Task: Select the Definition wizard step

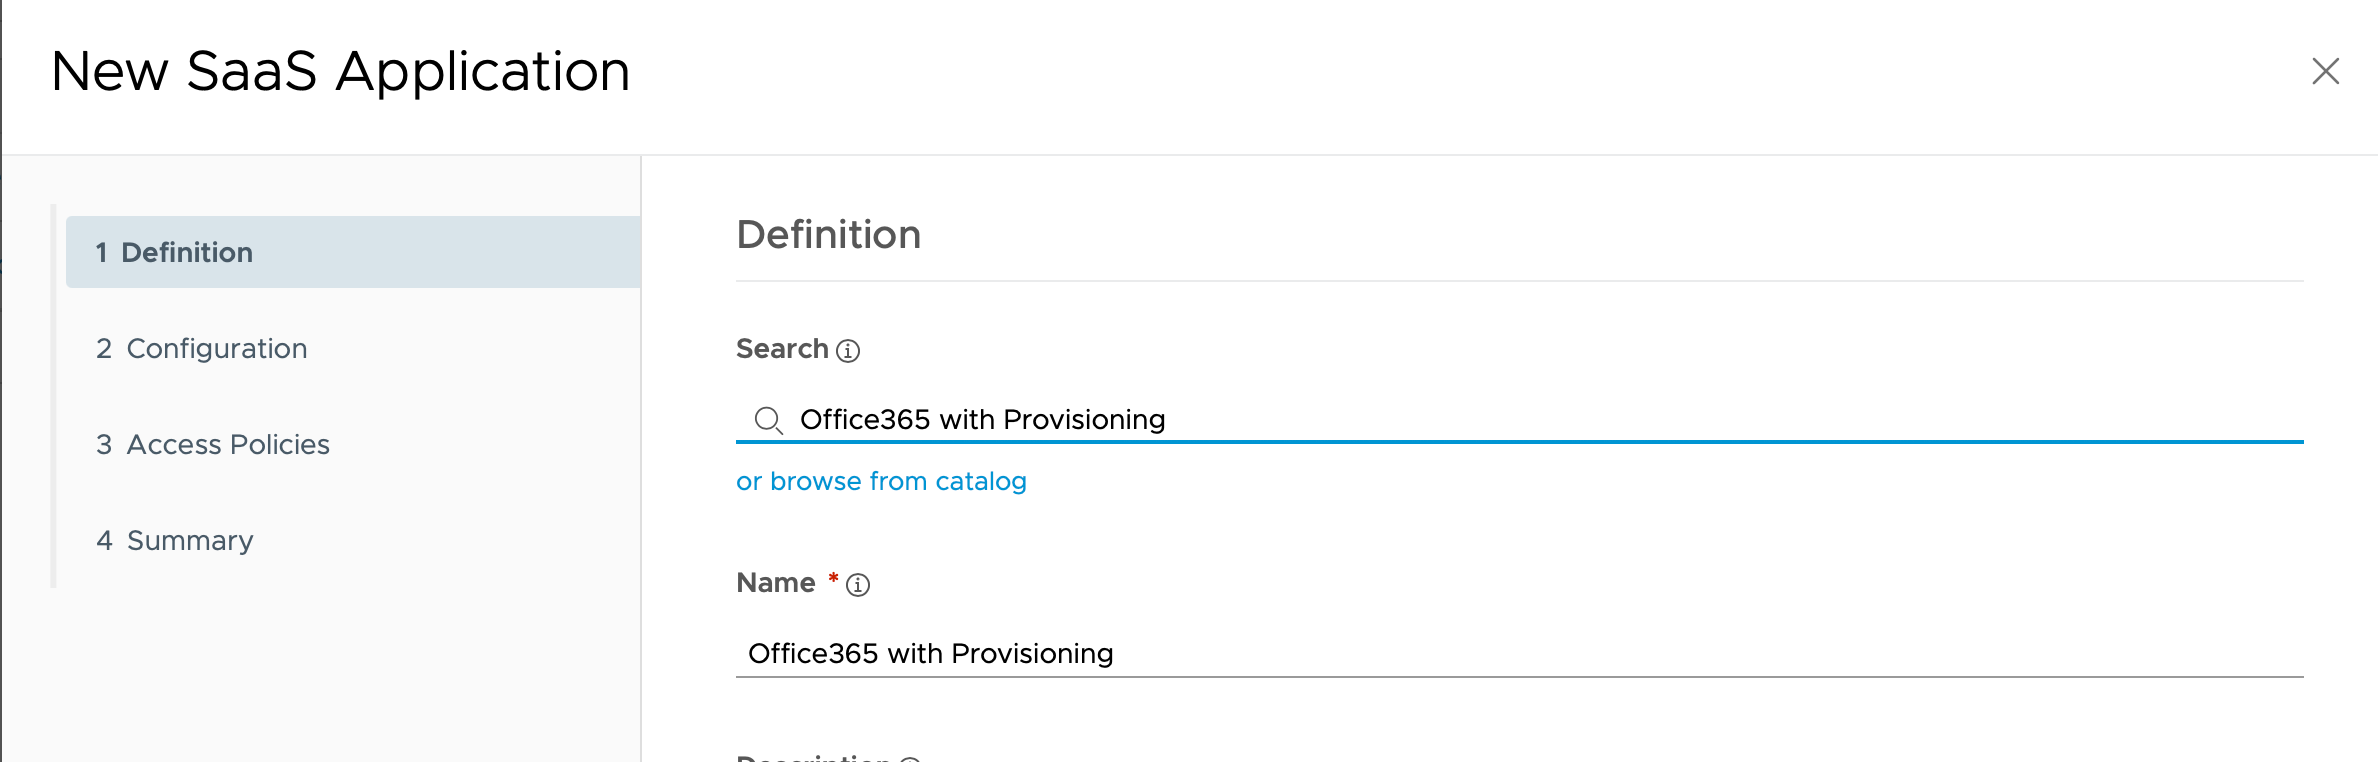Action: point(187,252)
